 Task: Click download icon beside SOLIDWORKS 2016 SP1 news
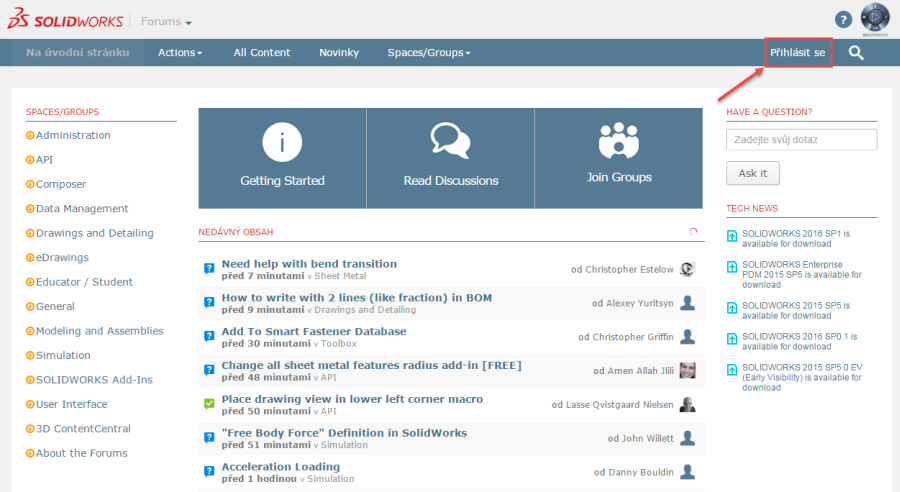(732, 235)
